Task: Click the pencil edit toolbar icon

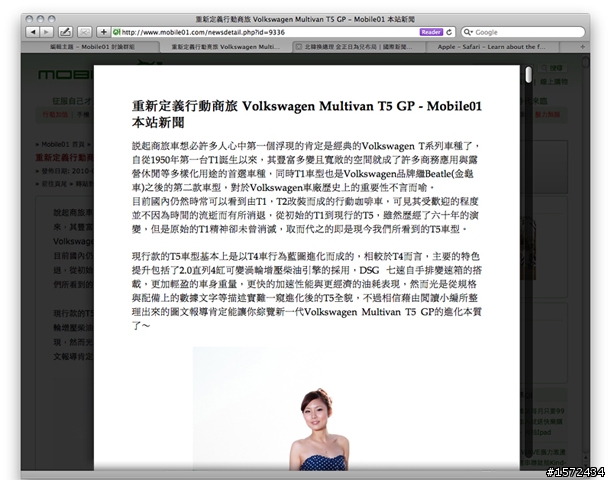Action: point(65,32)
